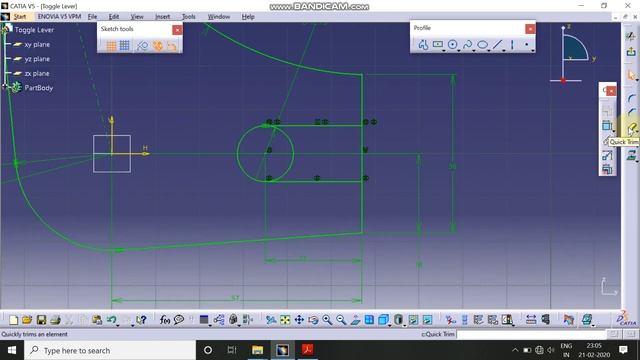The image size is (640, 360).
Task: Select the Ellipse tool in Profile toolbar
Action: point(482,44)
